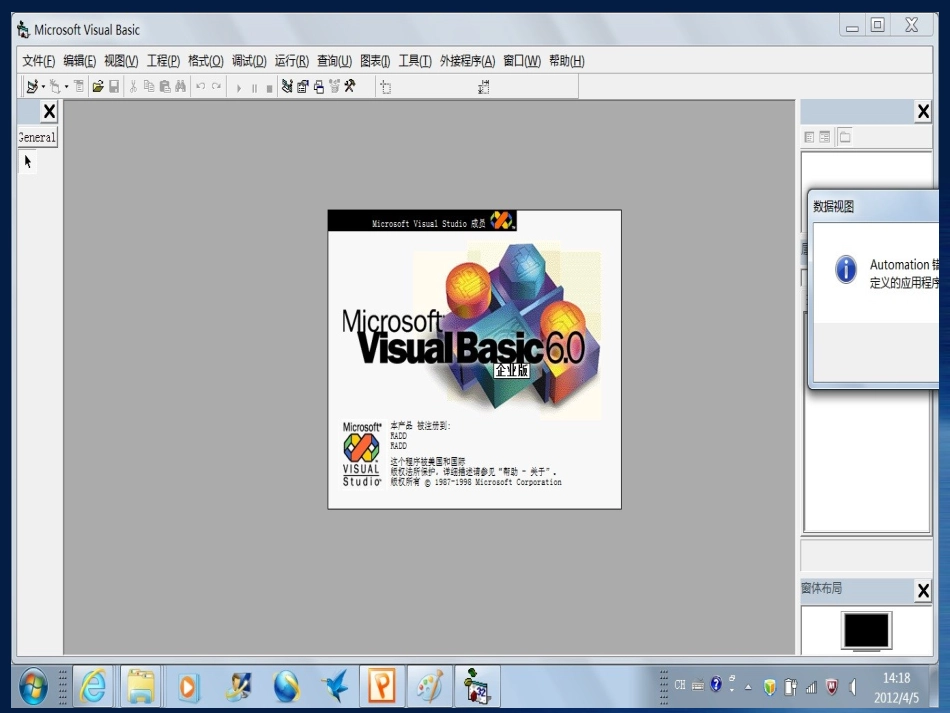Open the 文件(F) menu

pyautogui.click(x=38, y=61)
